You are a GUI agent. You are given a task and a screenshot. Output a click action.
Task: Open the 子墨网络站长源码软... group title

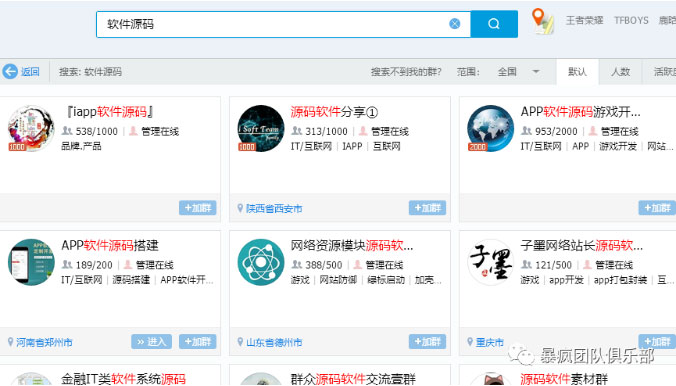tap(582, 246)
